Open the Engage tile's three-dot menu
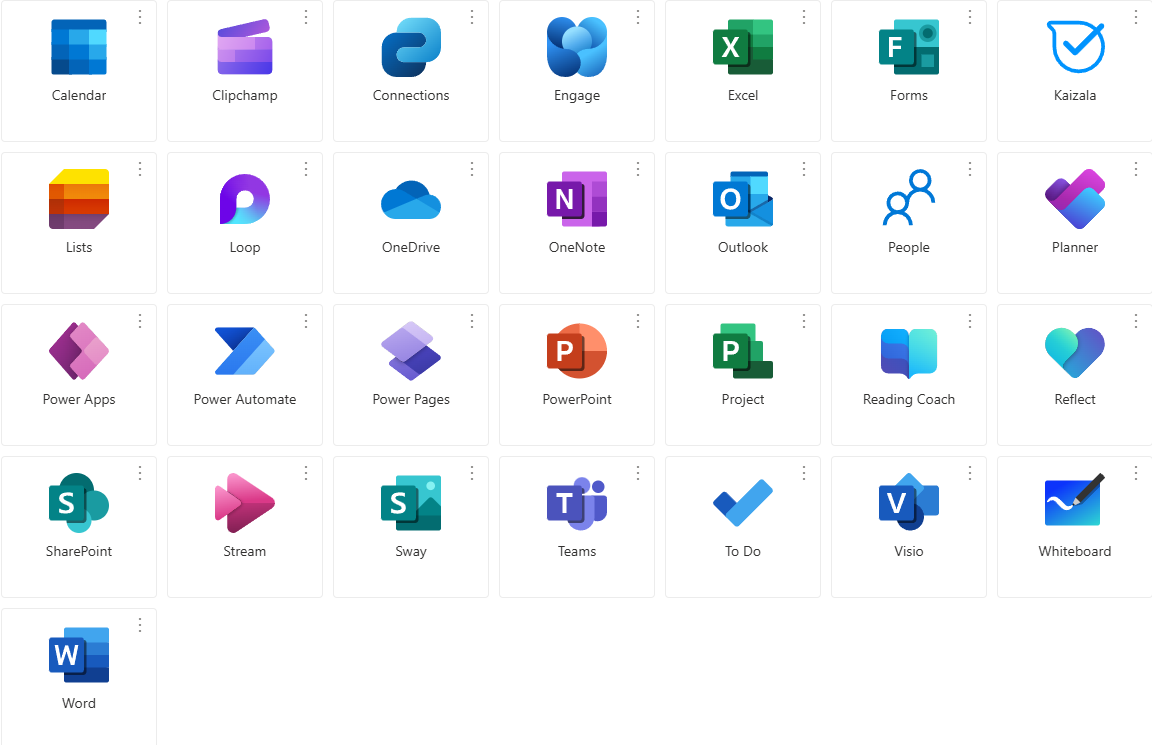Screen dimensions: 1152x745 [x=638, y=17]
